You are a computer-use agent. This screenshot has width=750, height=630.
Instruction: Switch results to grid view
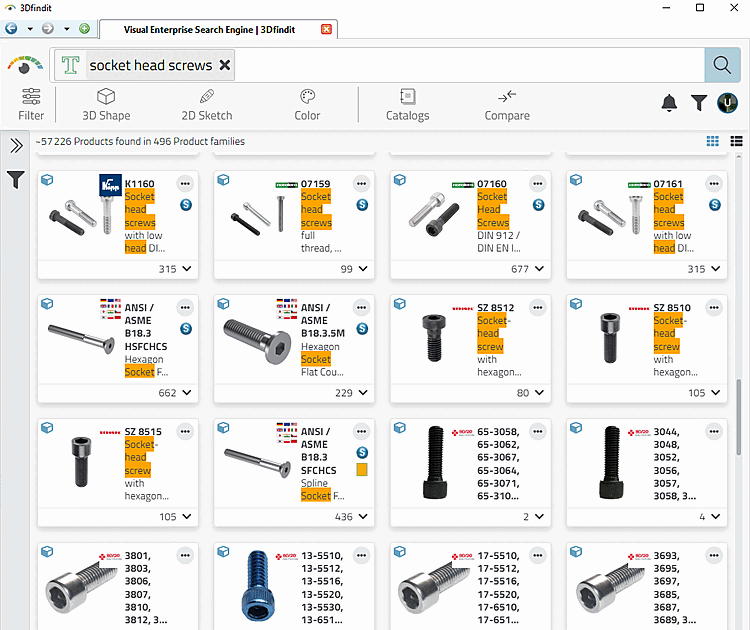(713, 141)
